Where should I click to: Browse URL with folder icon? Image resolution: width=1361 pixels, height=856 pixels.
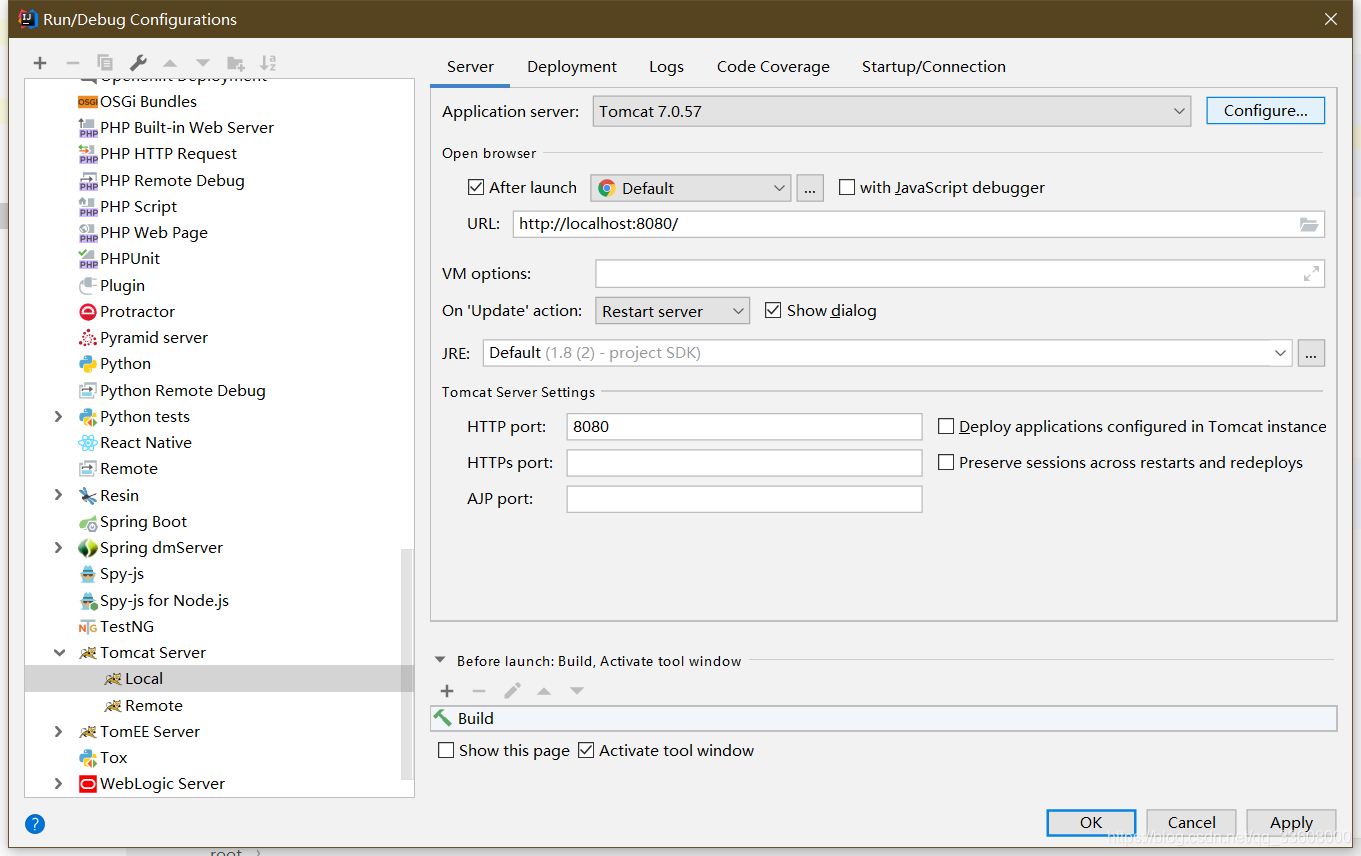tap(1309, 224)
